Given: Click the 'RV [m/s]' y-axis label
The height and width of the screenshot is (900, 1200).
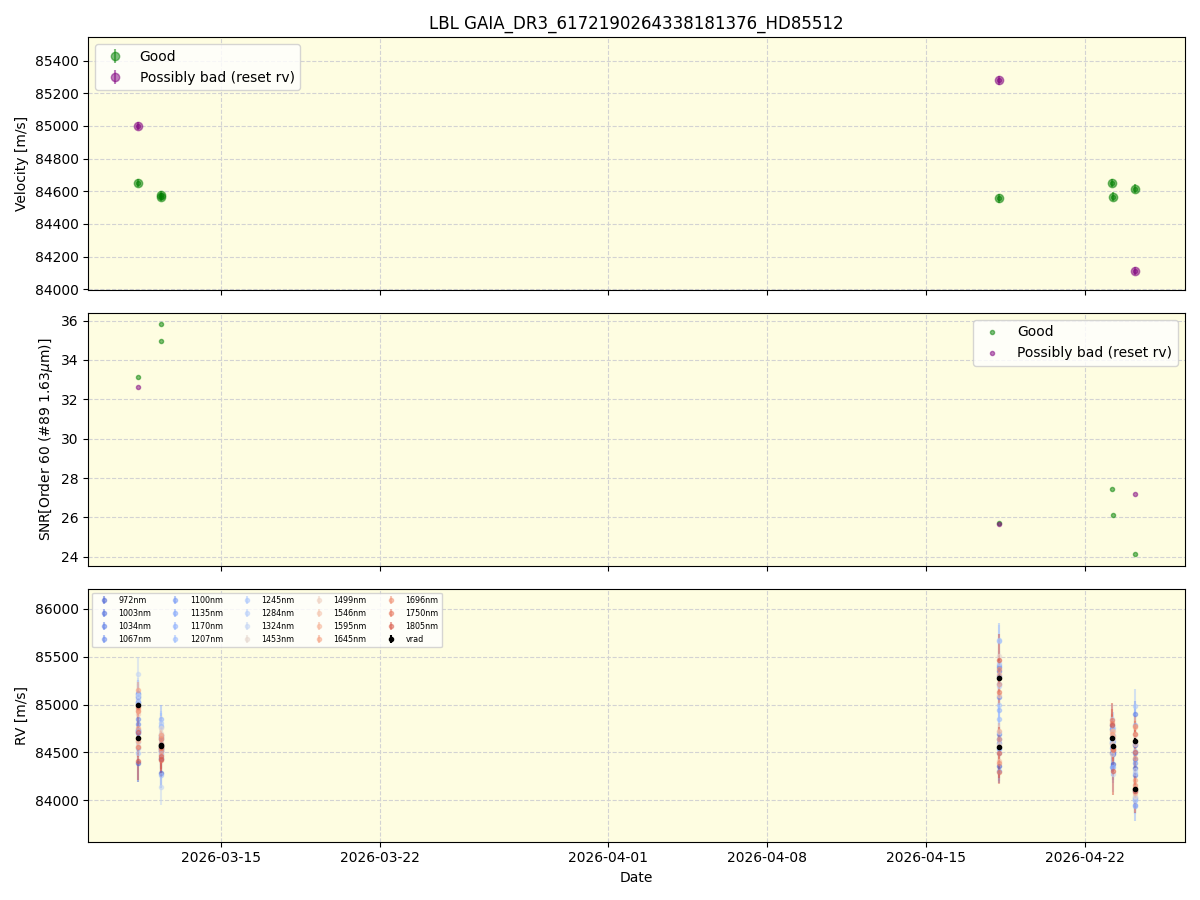Looking at the screenshot, I should tap(21, 716).
